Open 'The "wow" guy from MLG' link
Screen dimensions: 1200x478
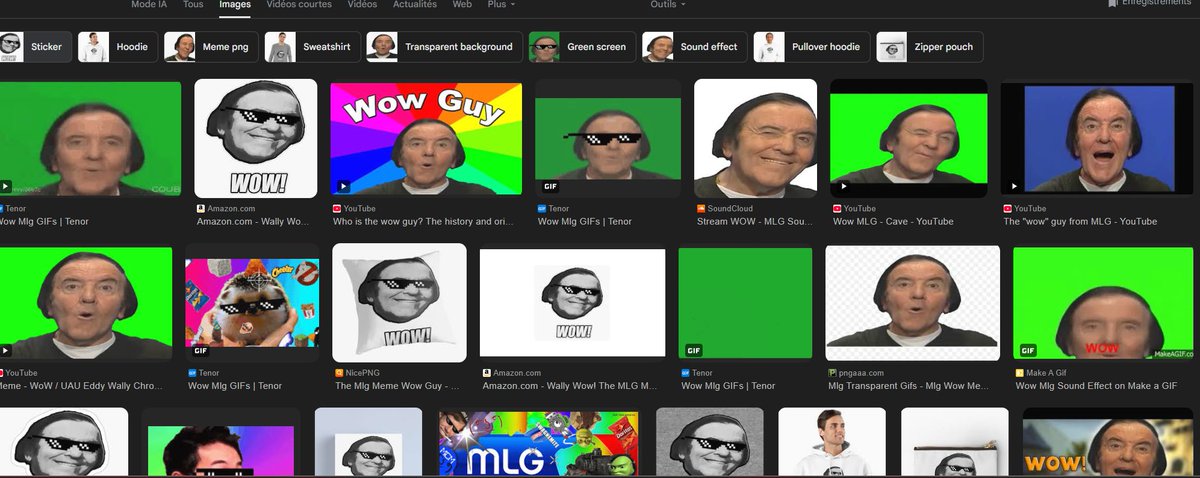pyautogui.click(x=1080, y=221)
